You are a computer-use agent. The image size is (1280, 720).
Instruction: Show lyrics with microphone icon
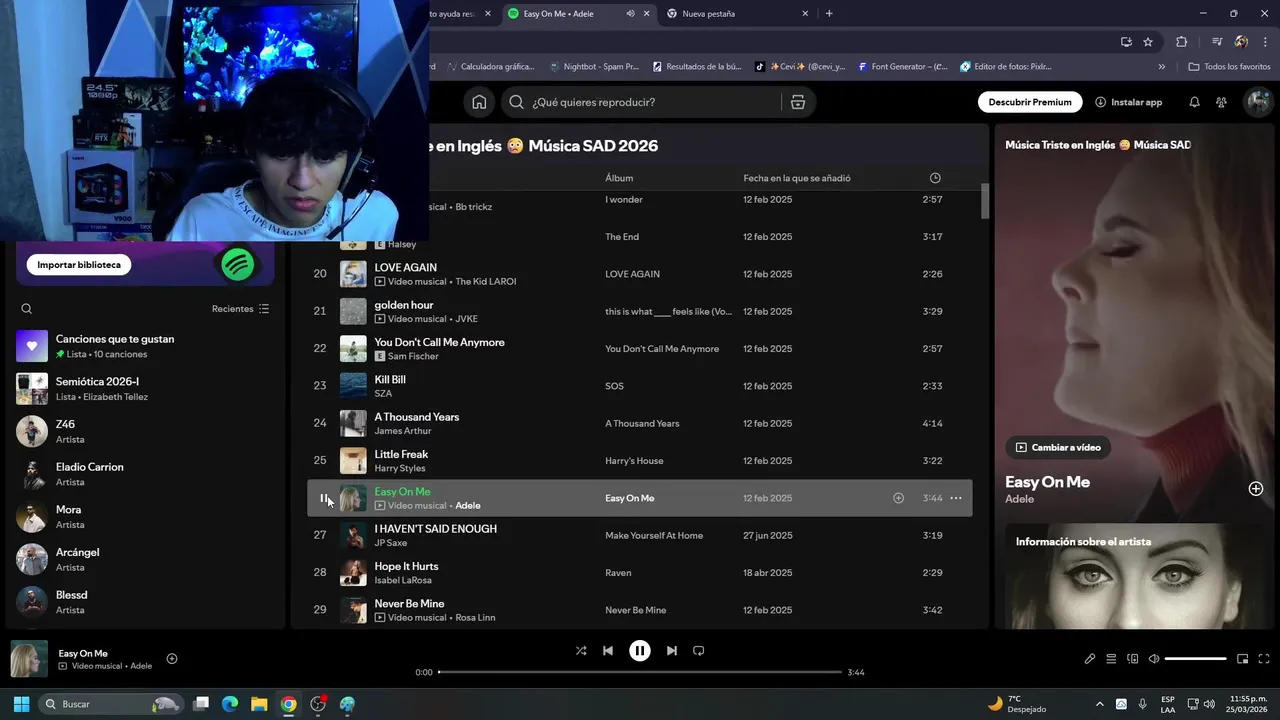point(1090,659)
